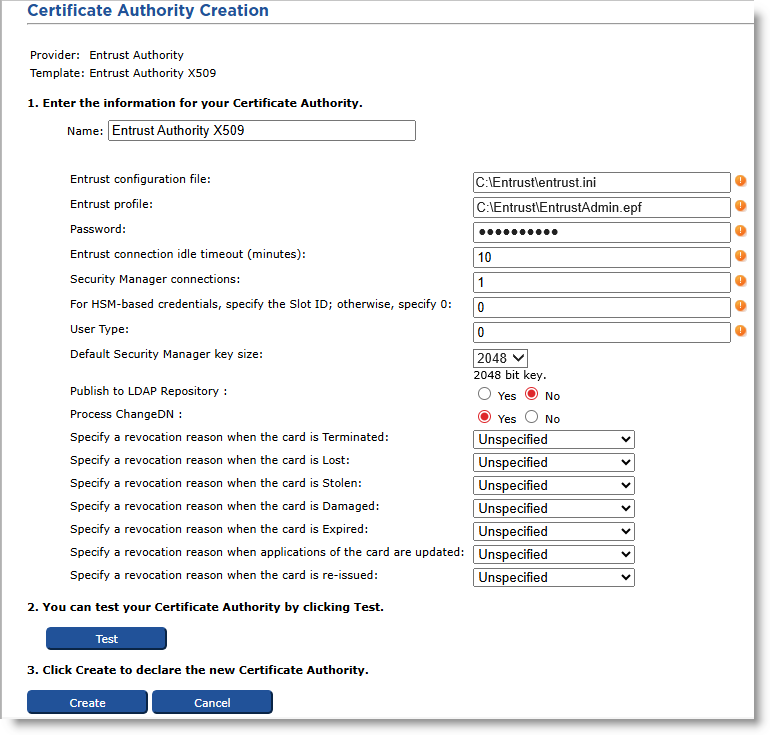Click the Test button

(x=106, y=639)
